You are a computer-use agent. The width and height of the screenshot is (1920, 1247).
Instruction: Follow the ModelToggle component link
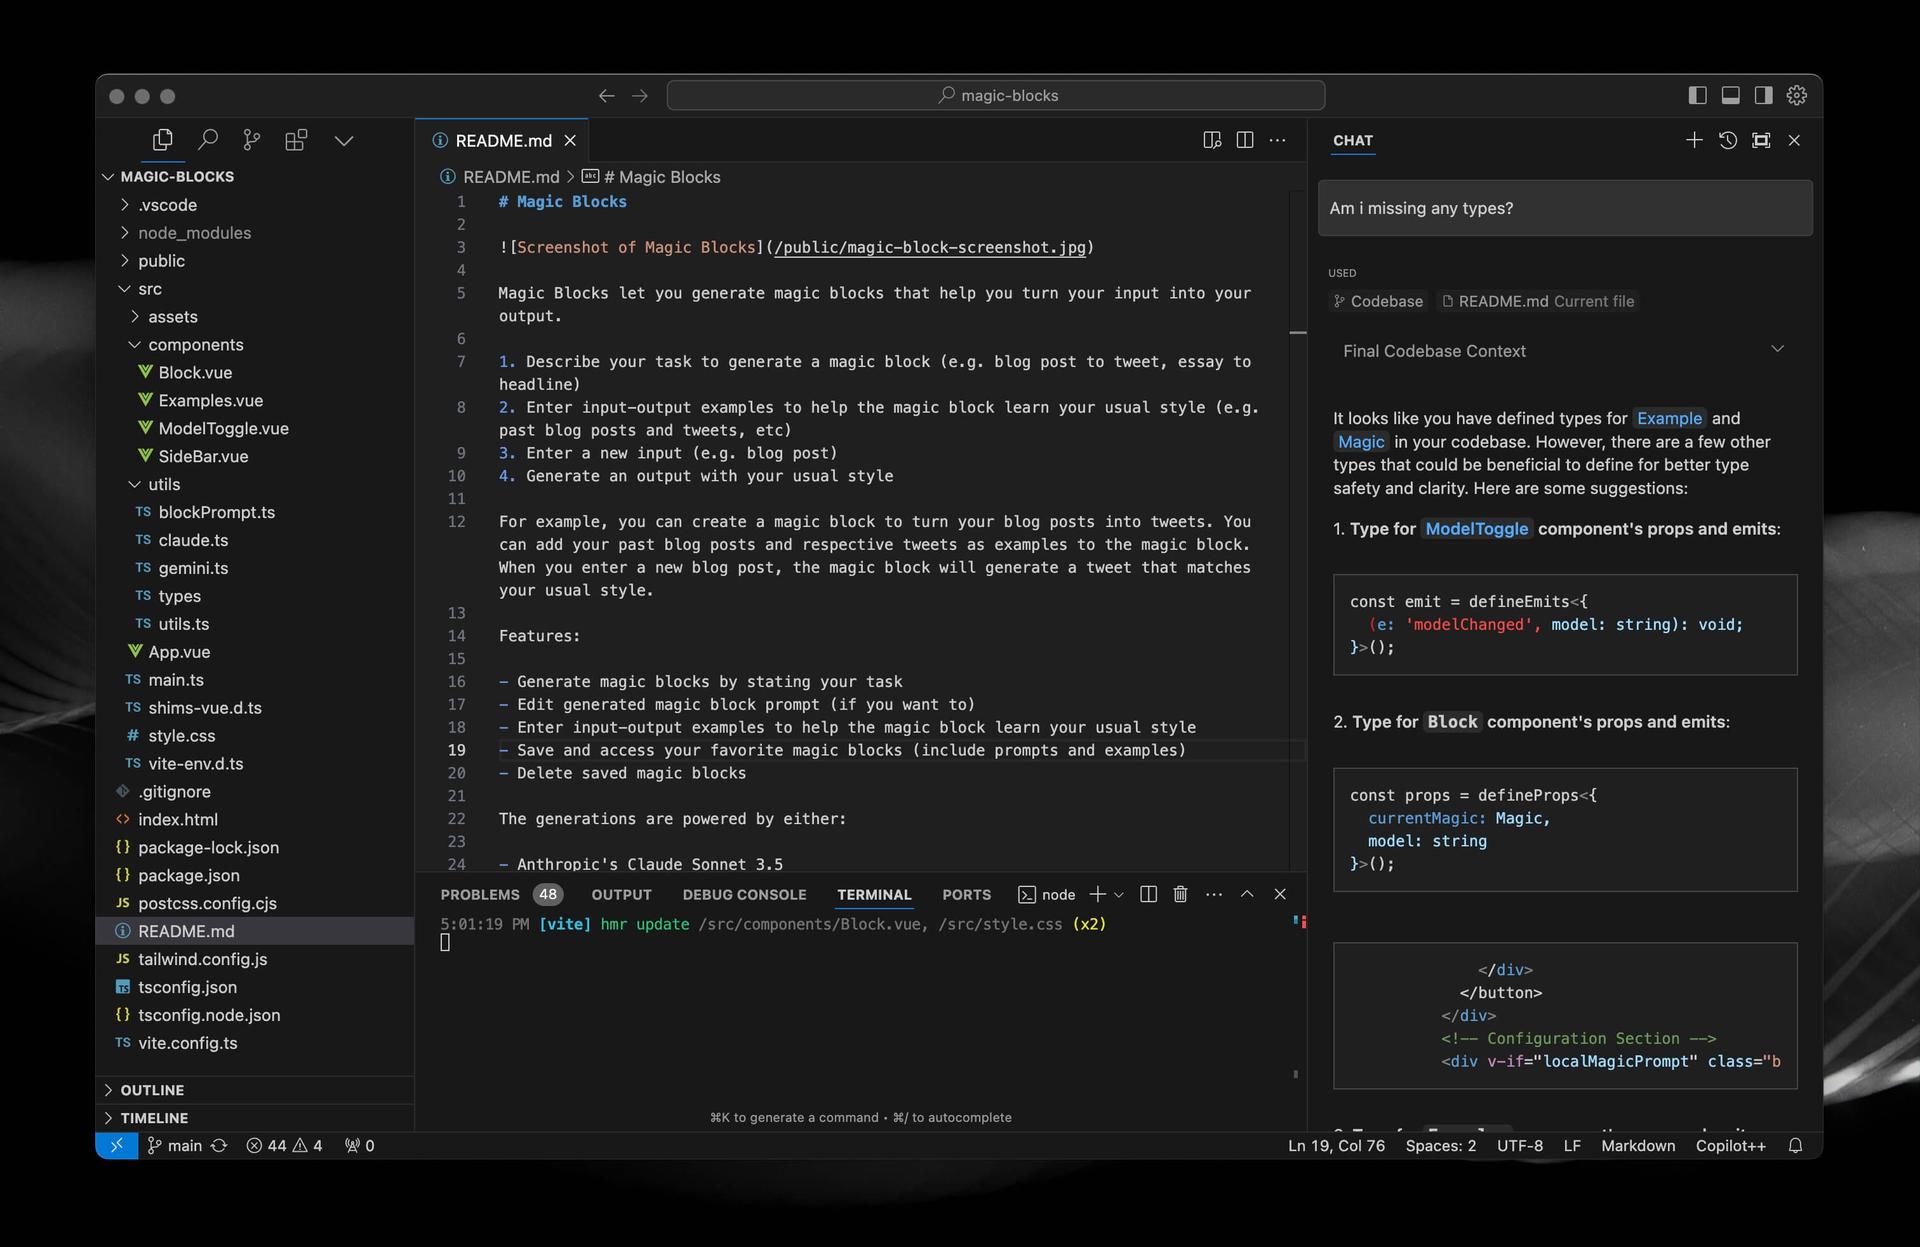[x=1476, y=529]
